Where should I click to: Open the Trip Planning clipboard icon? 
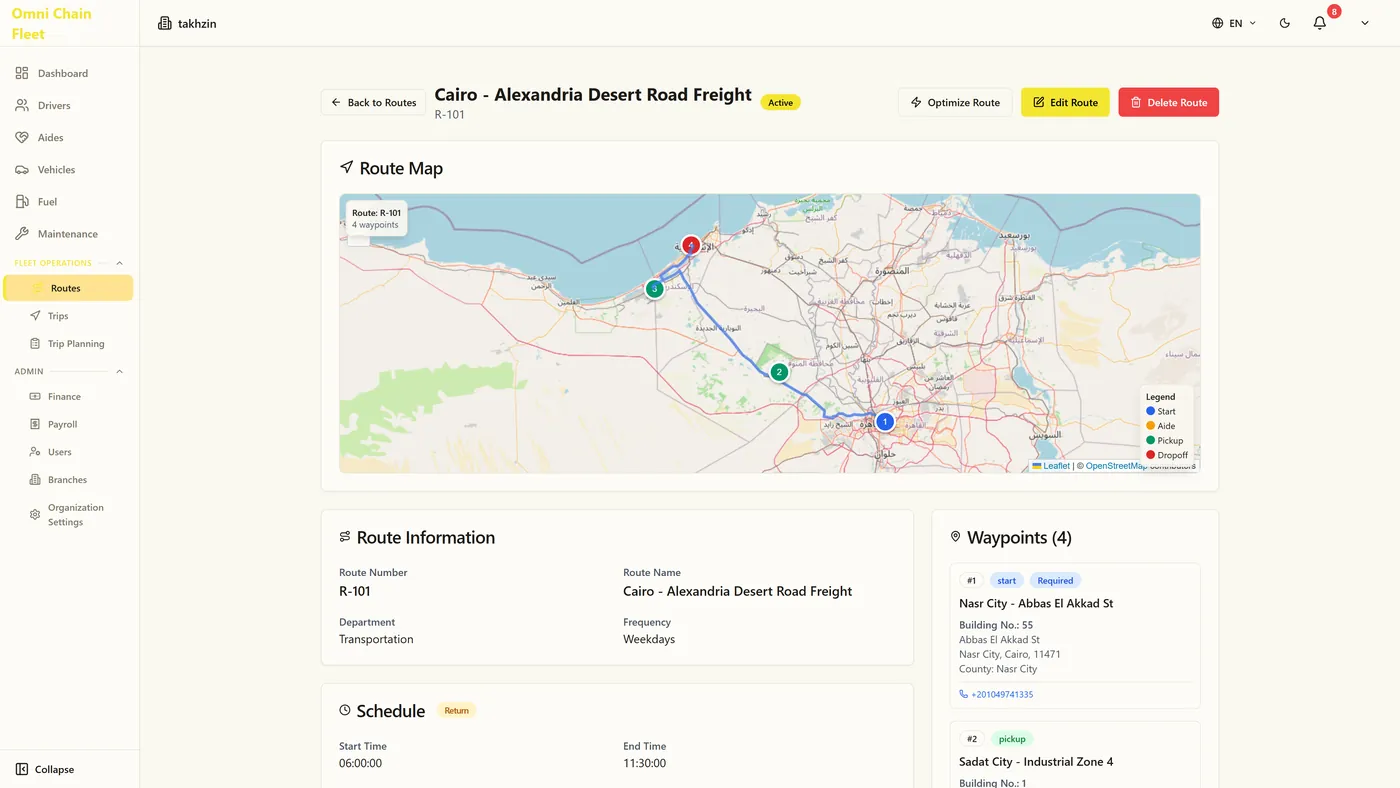click(x=35, y=343)
